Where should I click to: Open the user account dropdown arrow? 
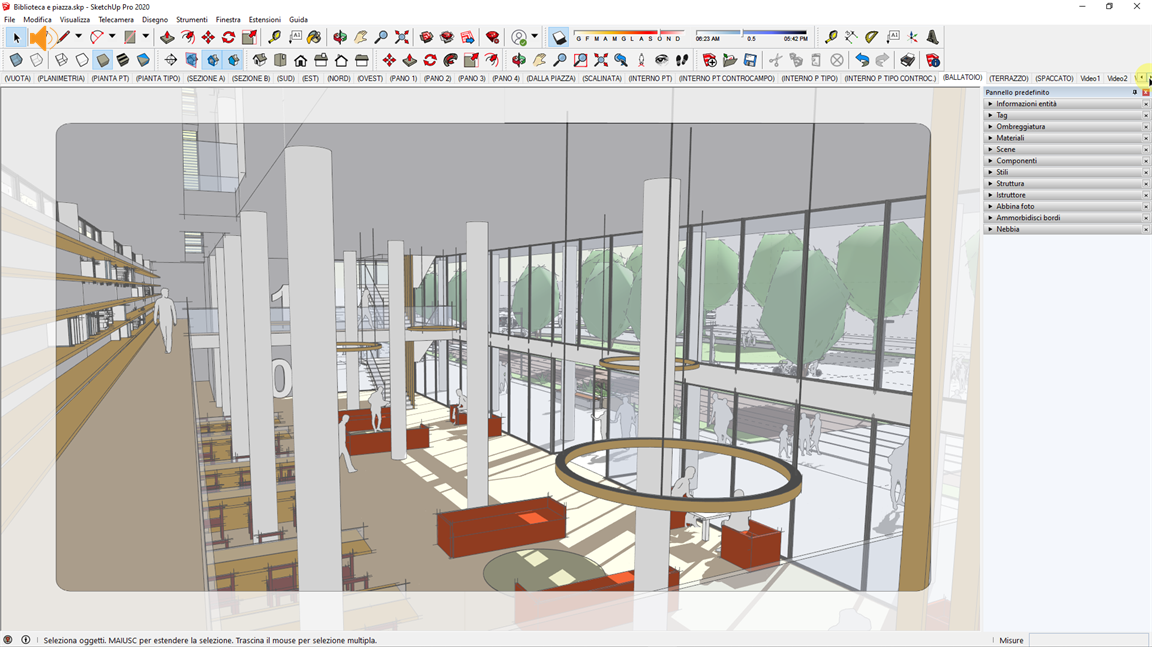pyautogui.click(x=535, y=37)
